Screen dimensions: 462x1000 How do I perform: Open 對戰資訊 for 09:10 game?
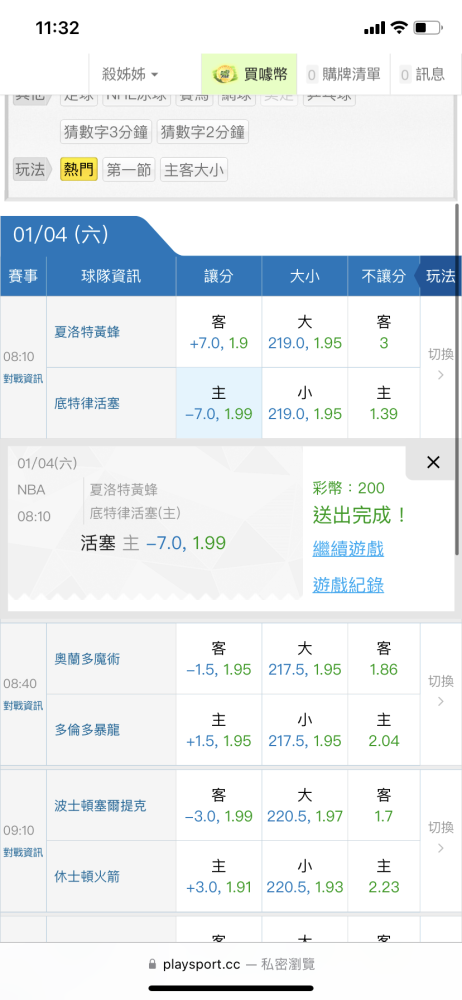tap(23, 852)
